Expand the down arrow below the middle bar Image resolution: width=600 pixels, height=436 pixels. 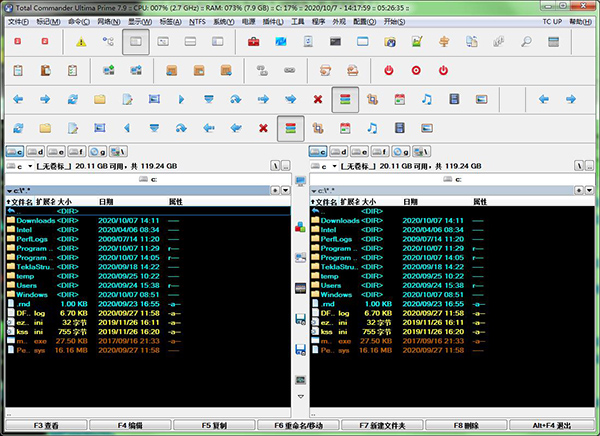pyautogui.click(x=300, y=397)
